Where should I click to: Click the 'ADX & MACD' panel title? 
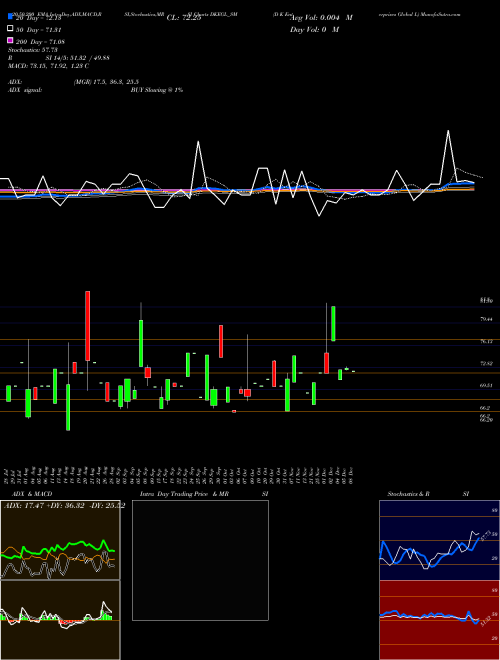tap(32, 494)
